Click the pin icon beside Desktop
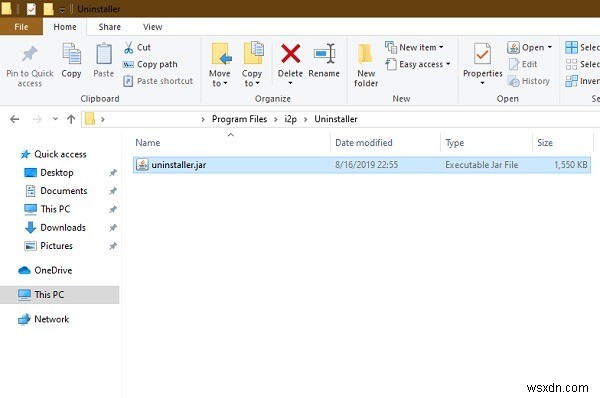The width and height of the screenshot is (600, 398). coord(113,173)
